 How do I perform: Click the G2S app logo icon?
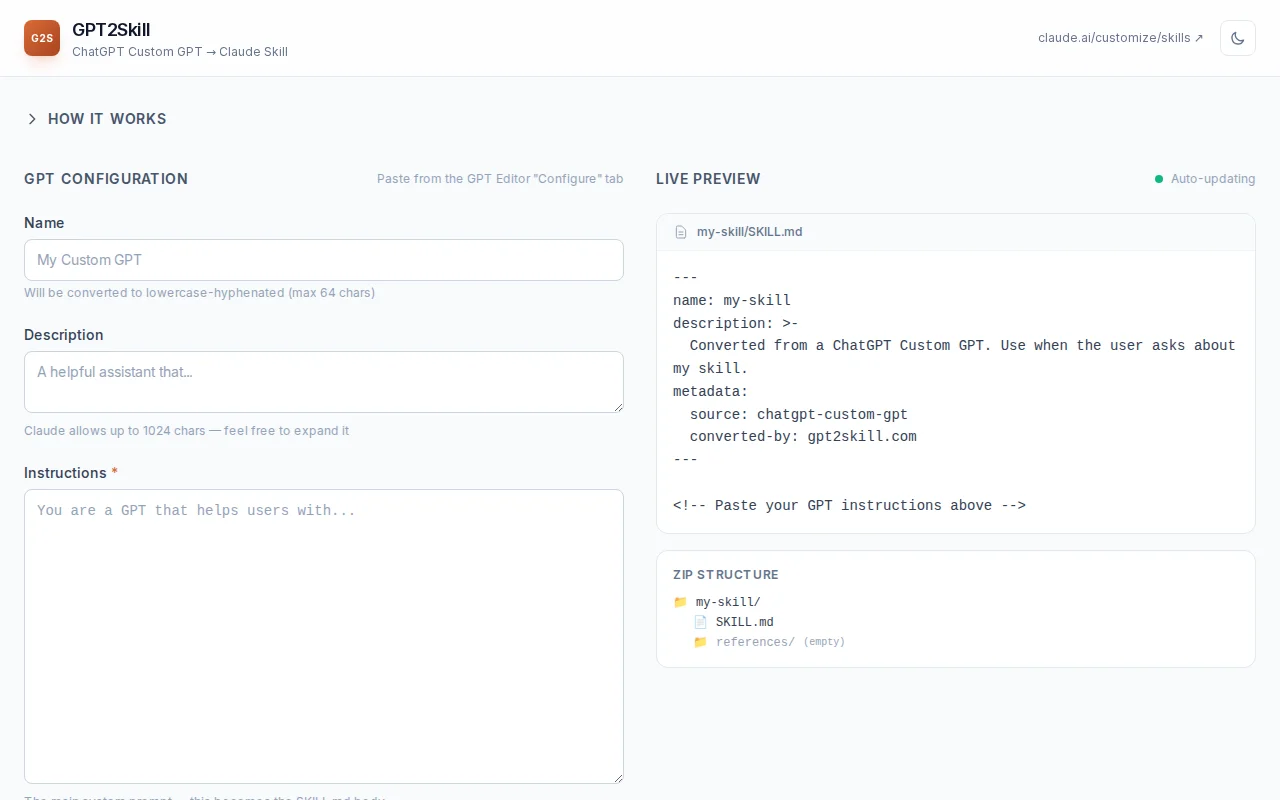pos(42,38)
